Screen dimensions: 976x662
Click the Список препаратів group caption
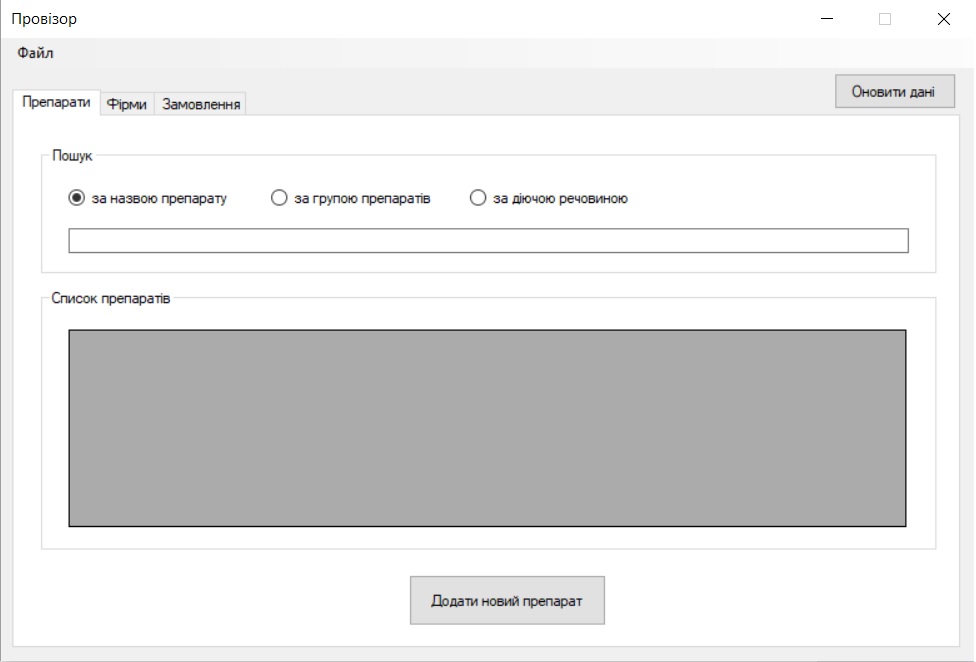point(110,298)
